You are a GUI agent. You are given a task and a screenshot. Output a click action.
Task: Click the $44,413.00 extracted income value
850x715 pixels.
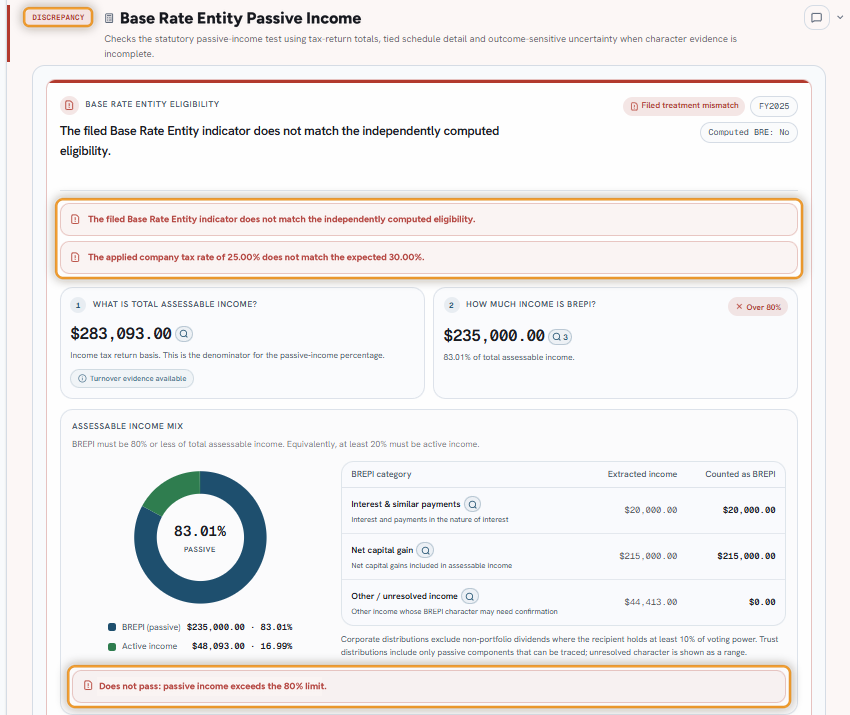[651, 602]
